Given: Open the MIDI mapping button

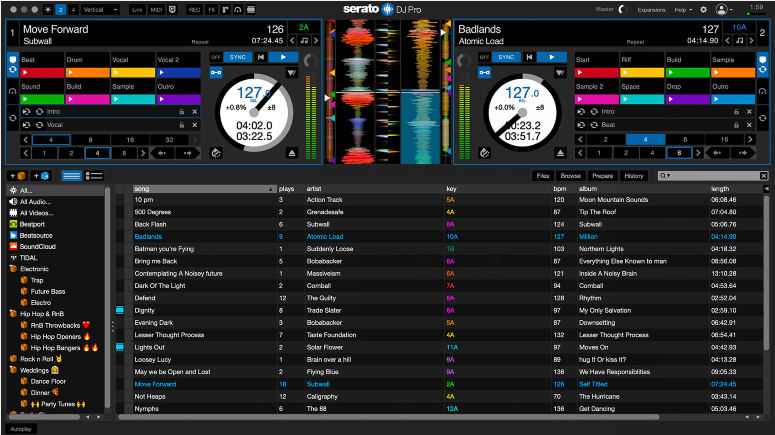Looking at the screenshot, I should click(156, 9).
